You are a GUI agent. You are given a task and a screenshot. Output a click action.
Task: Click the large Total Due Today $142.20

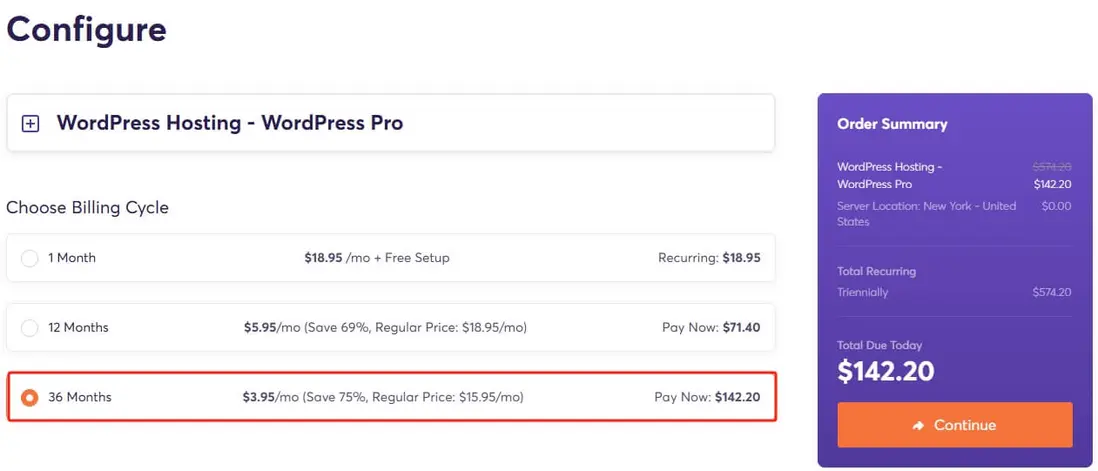point(886,372)
